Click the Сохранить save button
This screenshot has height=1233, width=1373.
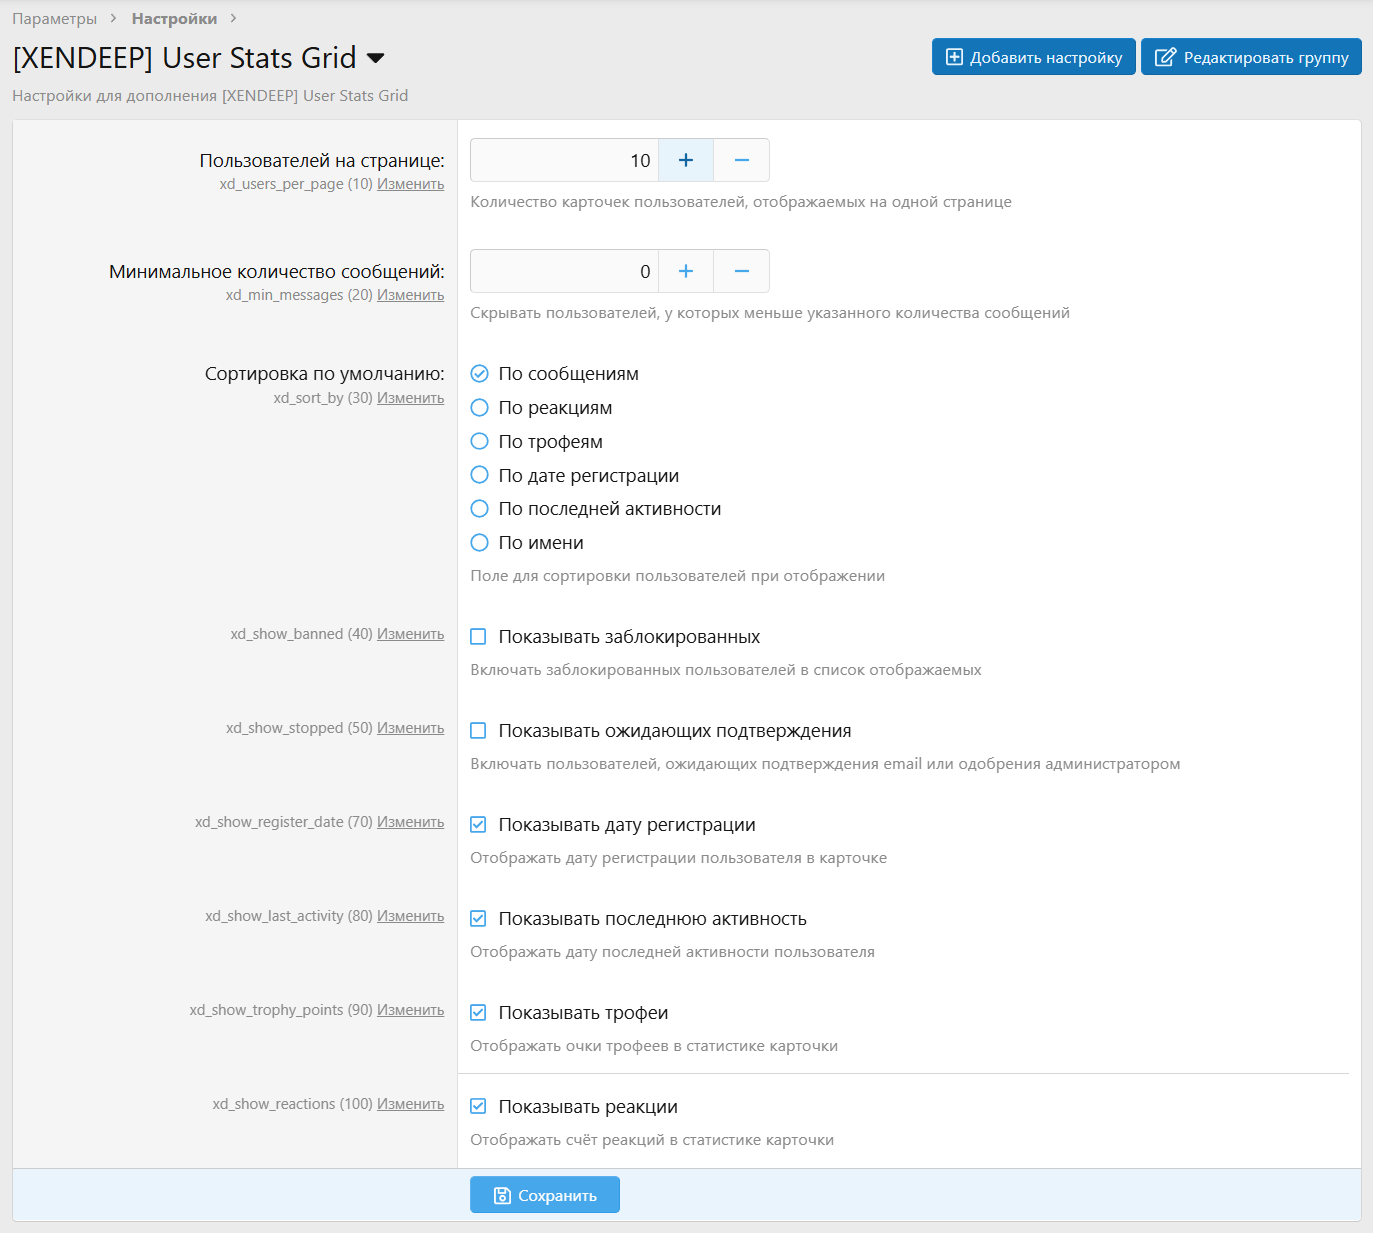tap(545, 1195)
